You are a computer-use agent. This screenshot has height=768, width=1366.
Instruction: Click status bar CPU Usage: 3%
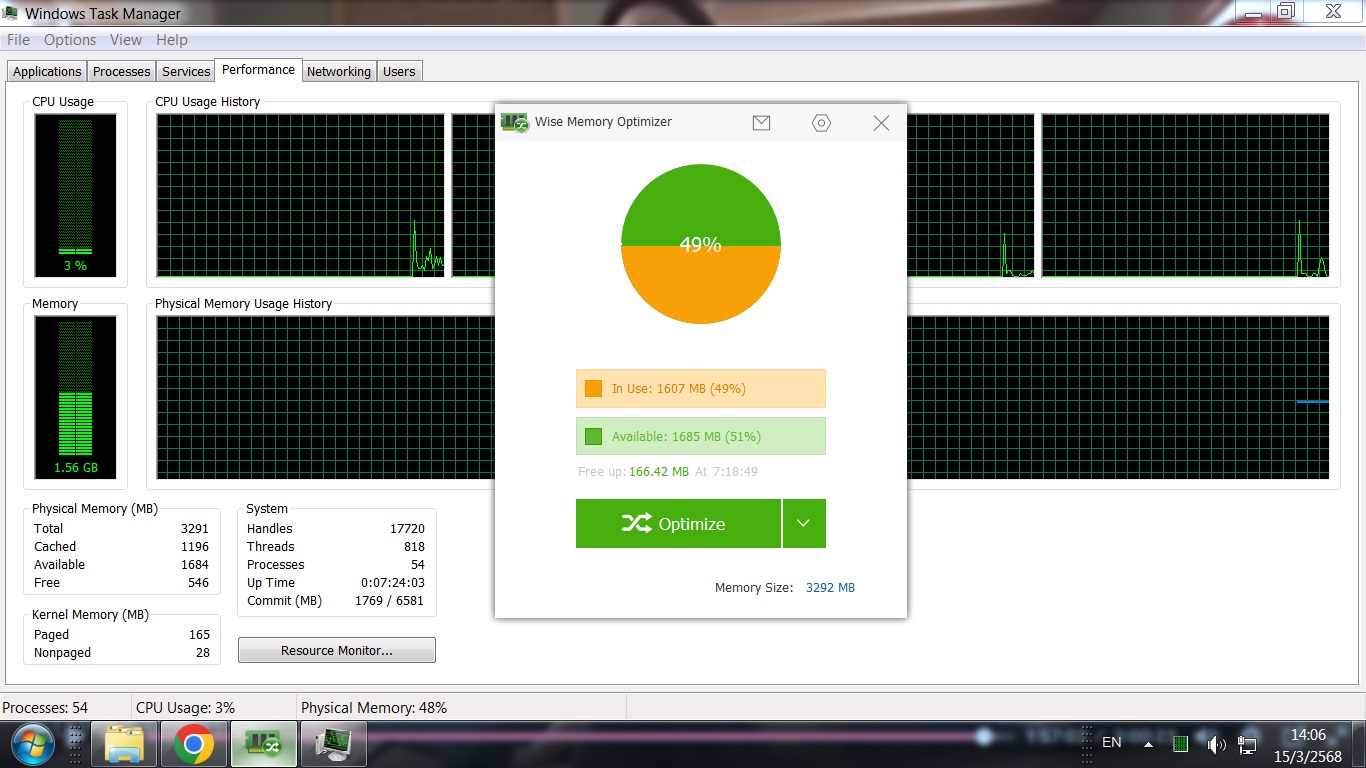[x=185, y=707]
